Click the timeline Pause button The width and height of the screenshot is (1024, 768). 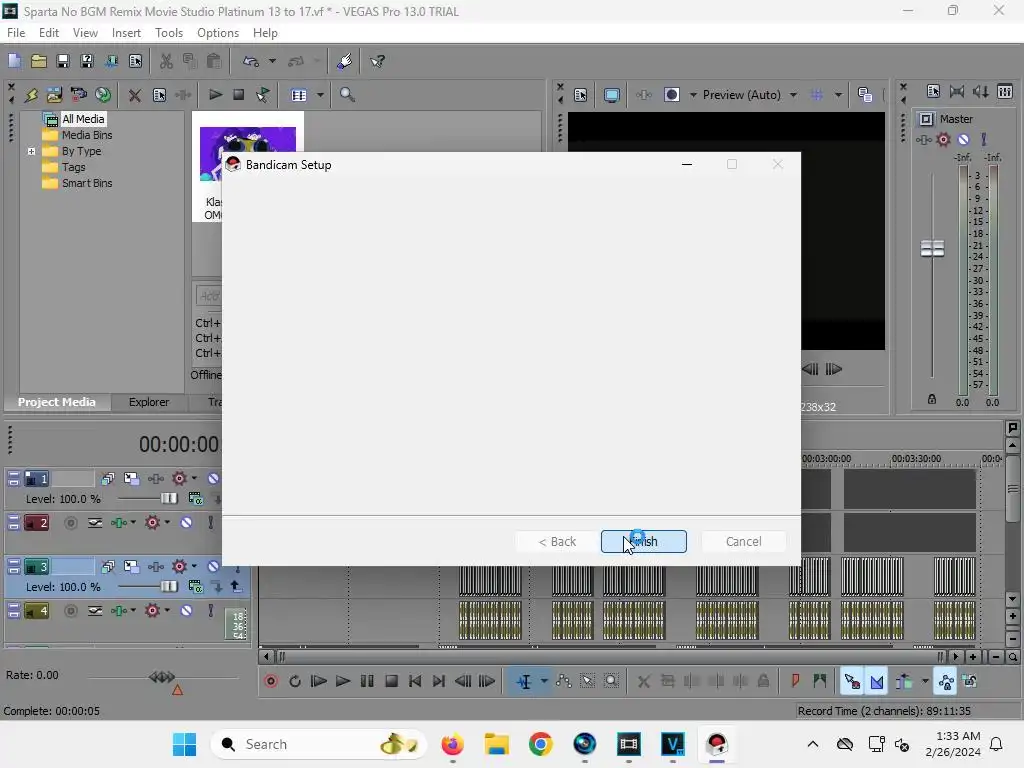click(x=367, y=681)
